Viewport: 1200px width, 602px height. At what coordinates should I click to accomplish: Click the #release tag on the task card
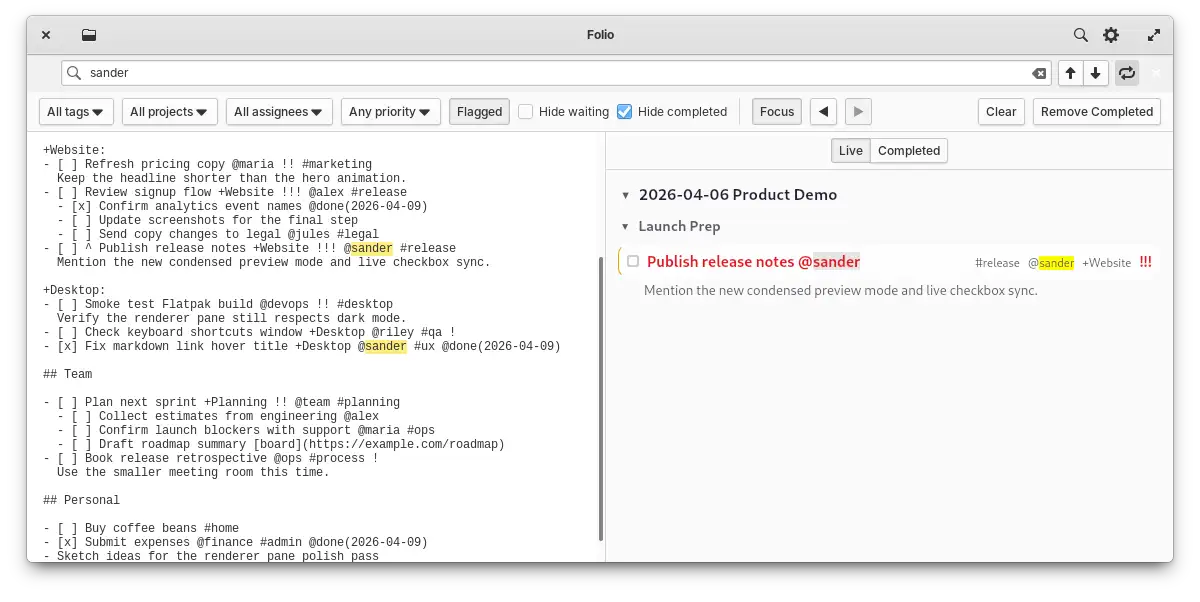[x=997, y=263]
